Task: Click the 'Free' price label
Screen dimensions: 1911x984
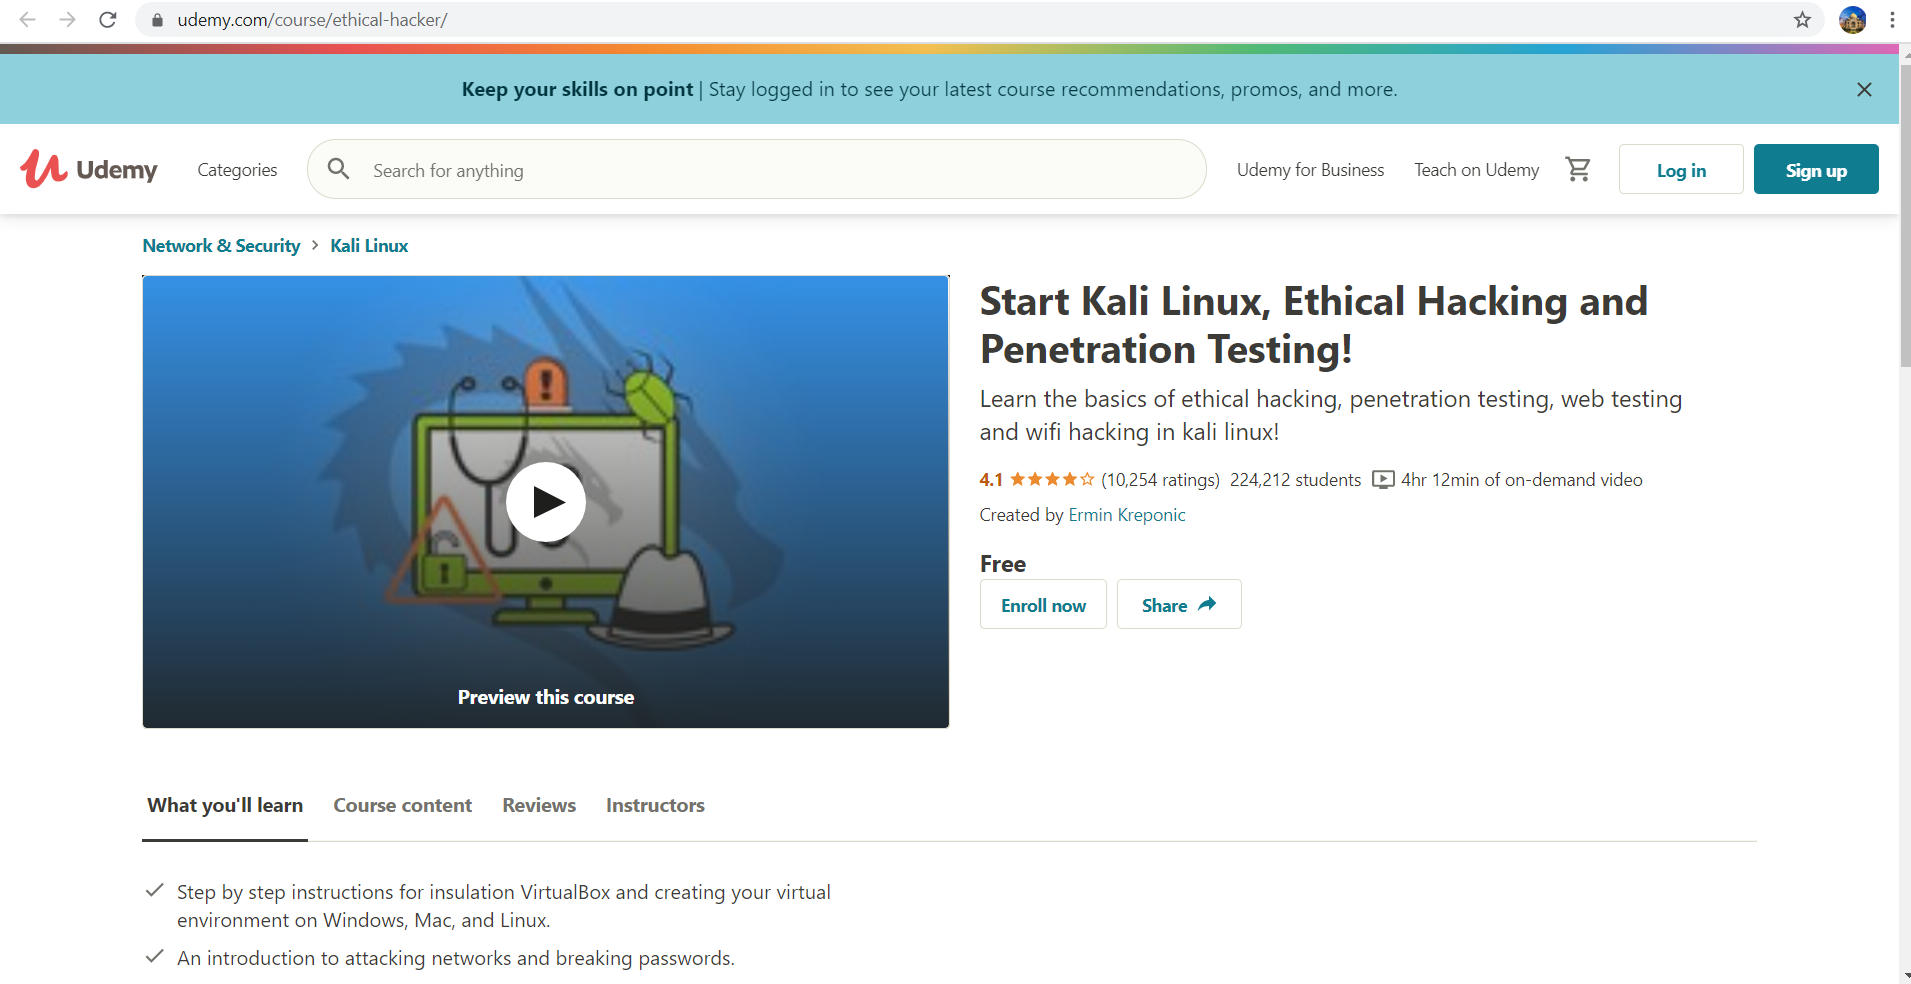Action: coord(1003,564)
